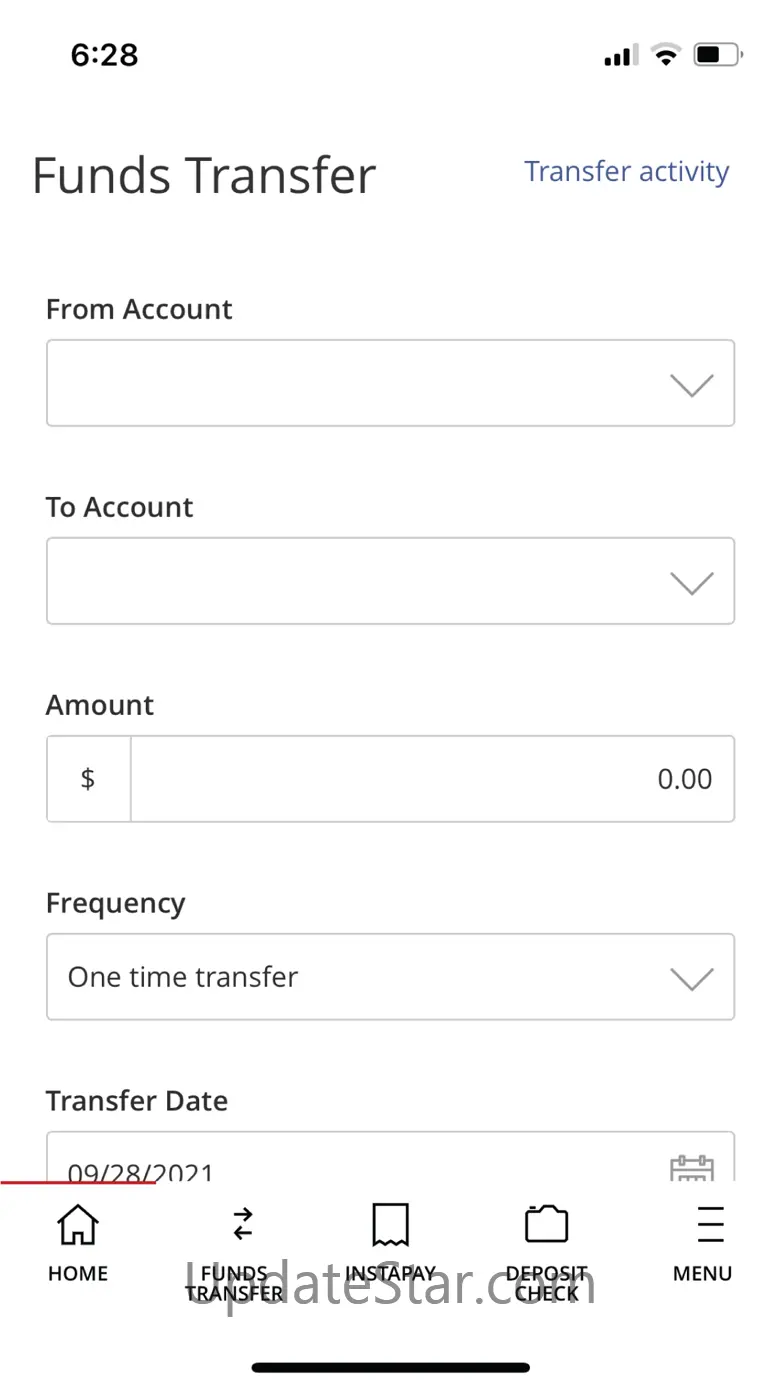Tap the Deposit Check camera icon
The image size is (780, 1387).
tap(546, 1224)
